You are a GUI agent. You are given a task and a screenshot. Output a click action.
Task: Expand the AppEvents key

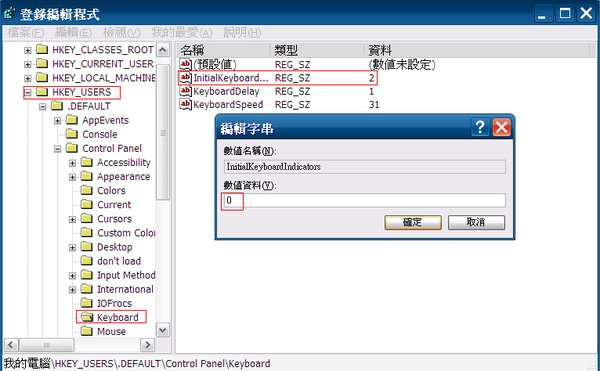(57, 121)
